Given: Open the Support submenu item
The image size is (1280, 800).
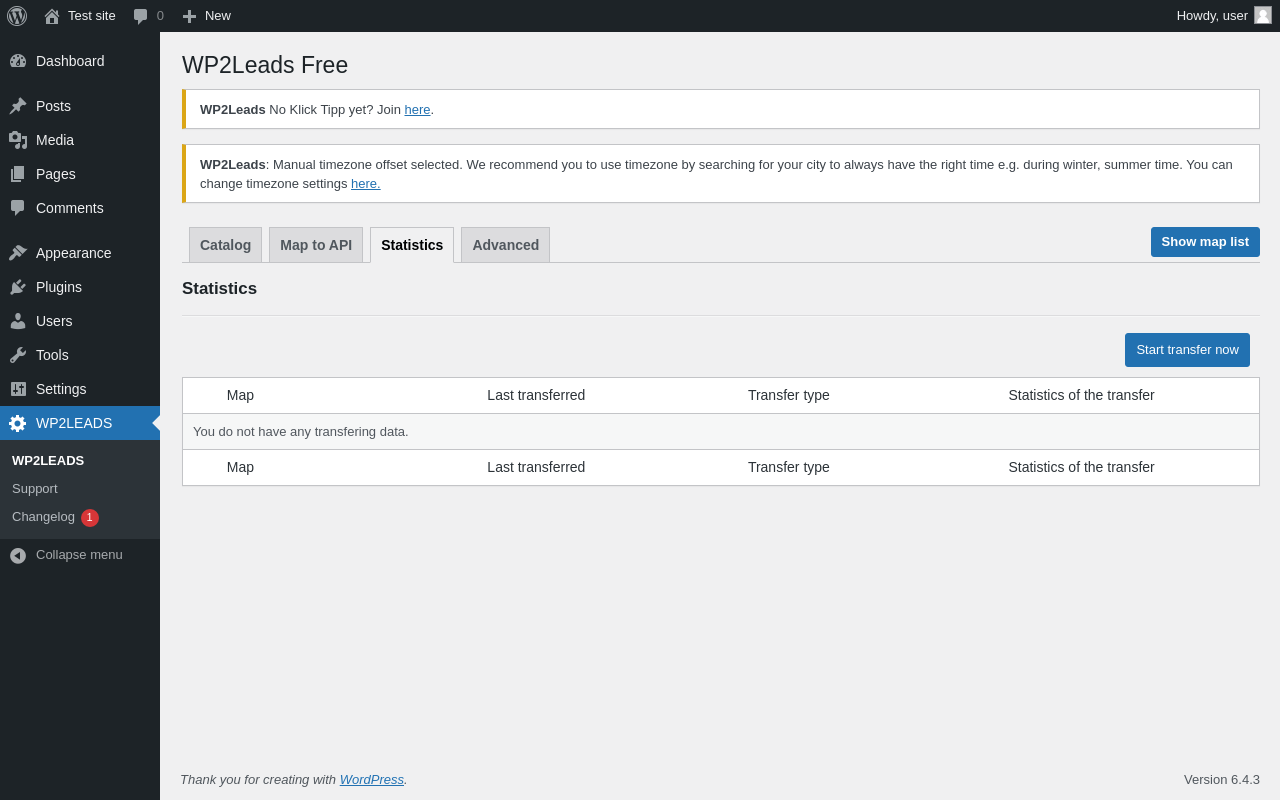Looking at the screenshot, I should 35,489.
